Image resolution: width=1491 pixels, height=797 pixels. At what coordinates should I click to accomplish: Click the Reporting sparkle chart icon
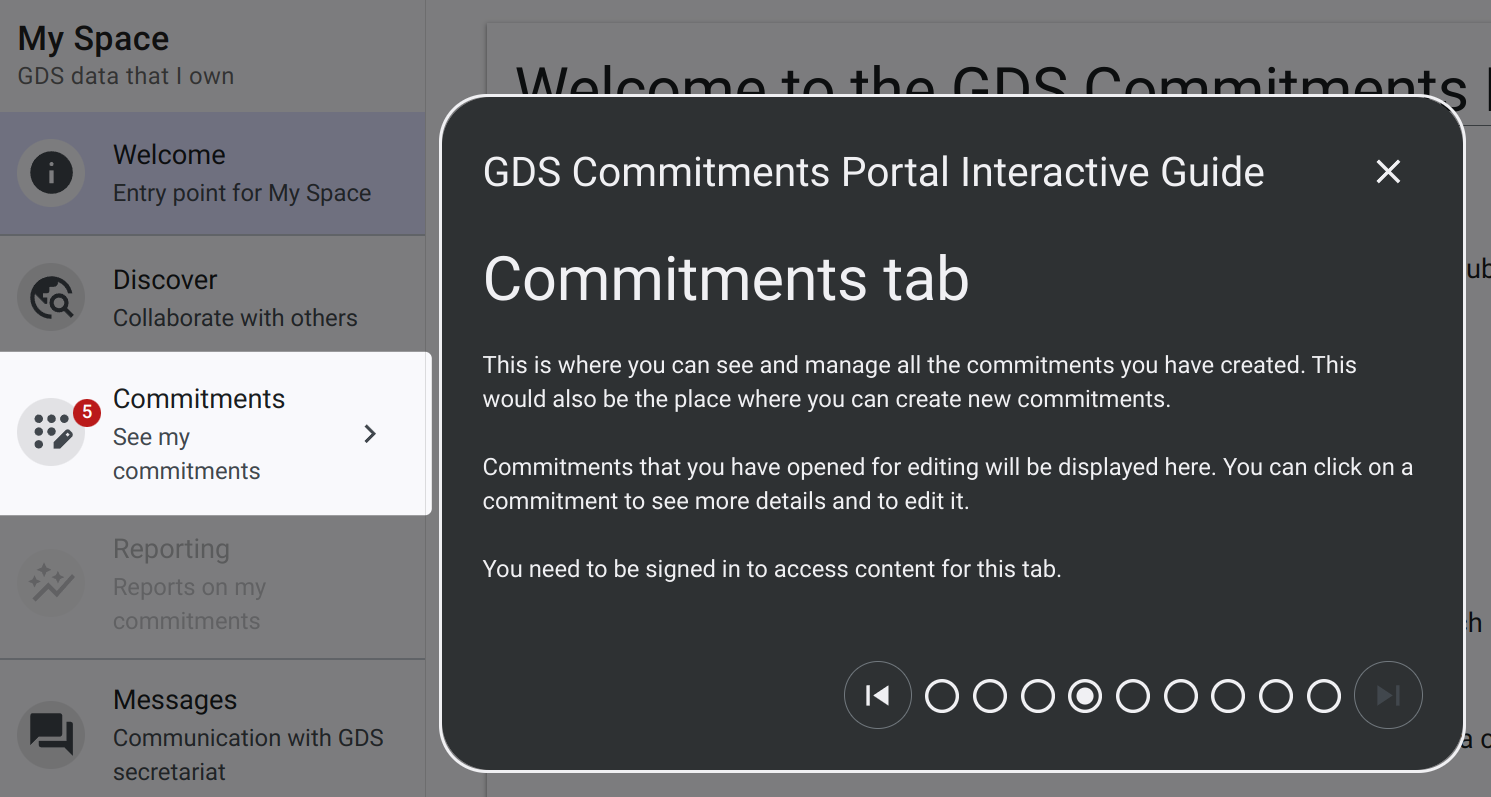(51, 584)
